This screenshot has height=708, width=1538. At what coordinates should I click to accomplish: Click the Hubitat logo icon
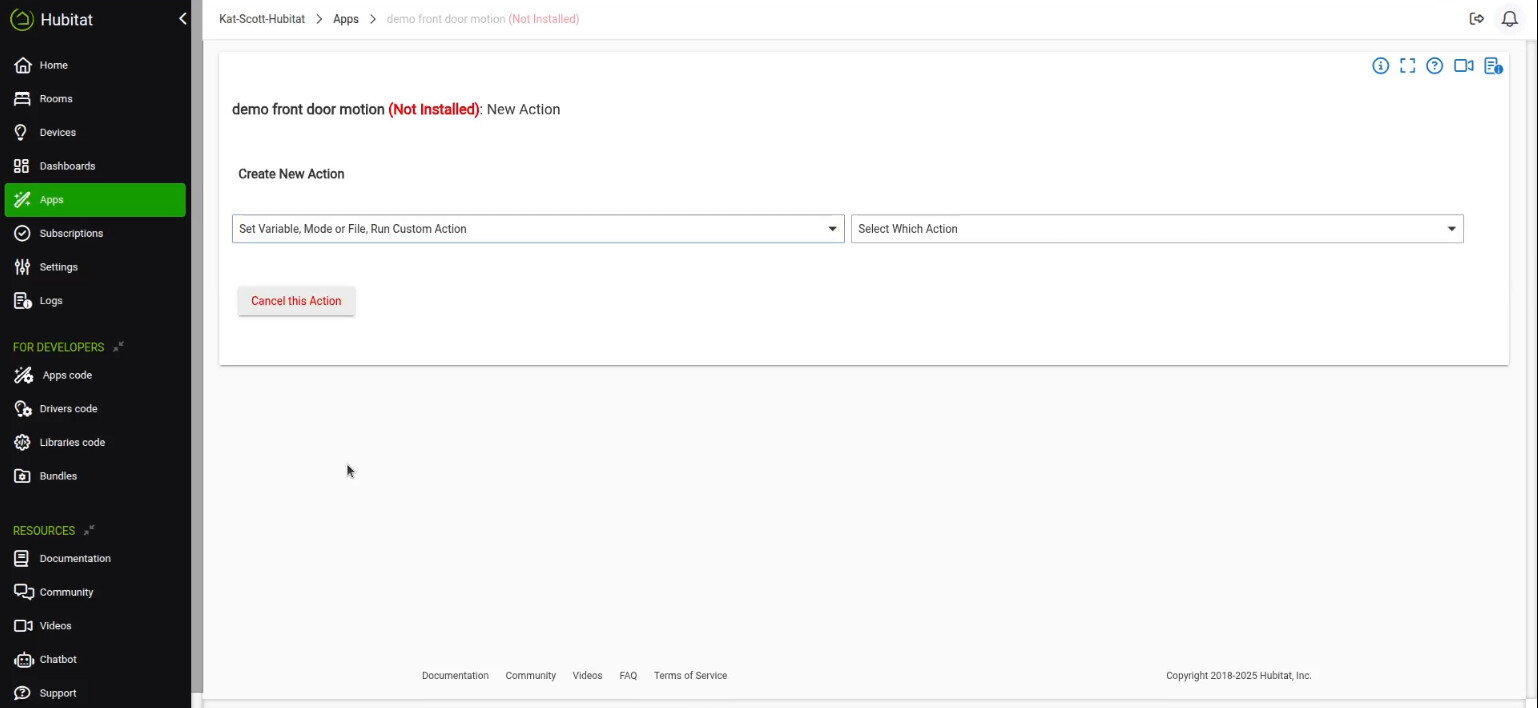point(21,19)
